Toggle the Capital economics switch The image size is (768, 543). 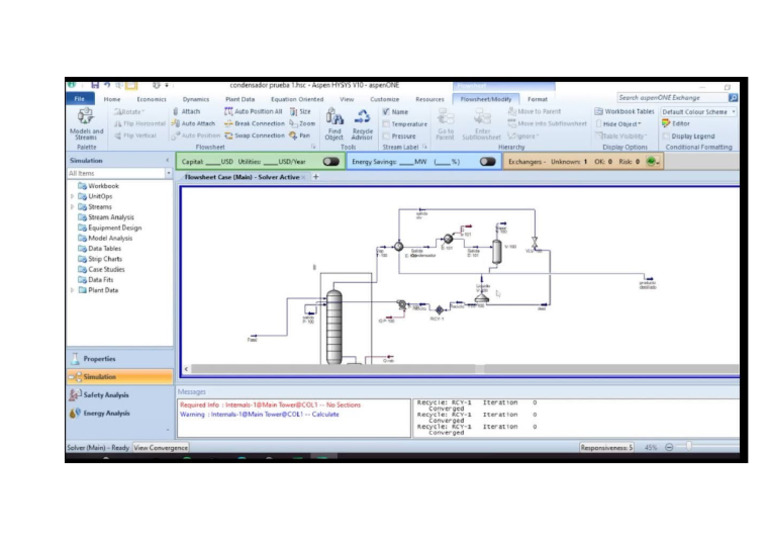[x=331, y=162]
